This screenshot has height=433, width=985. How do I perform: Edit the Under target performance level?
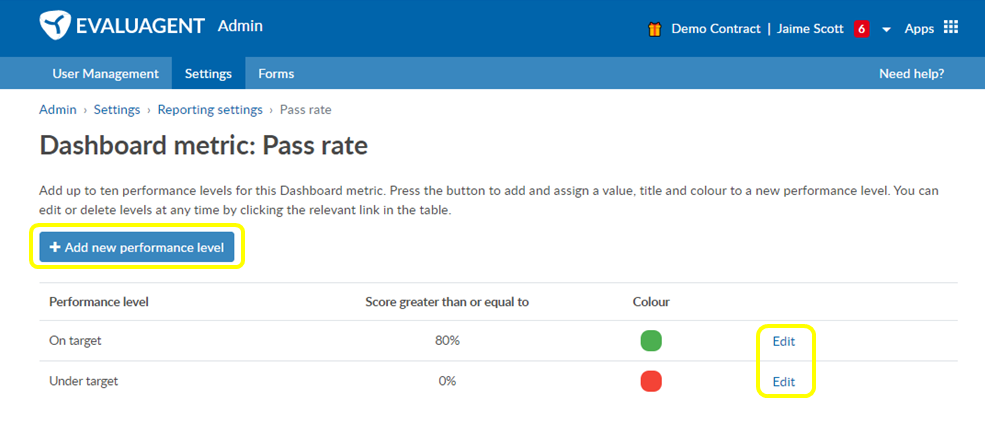784,381
